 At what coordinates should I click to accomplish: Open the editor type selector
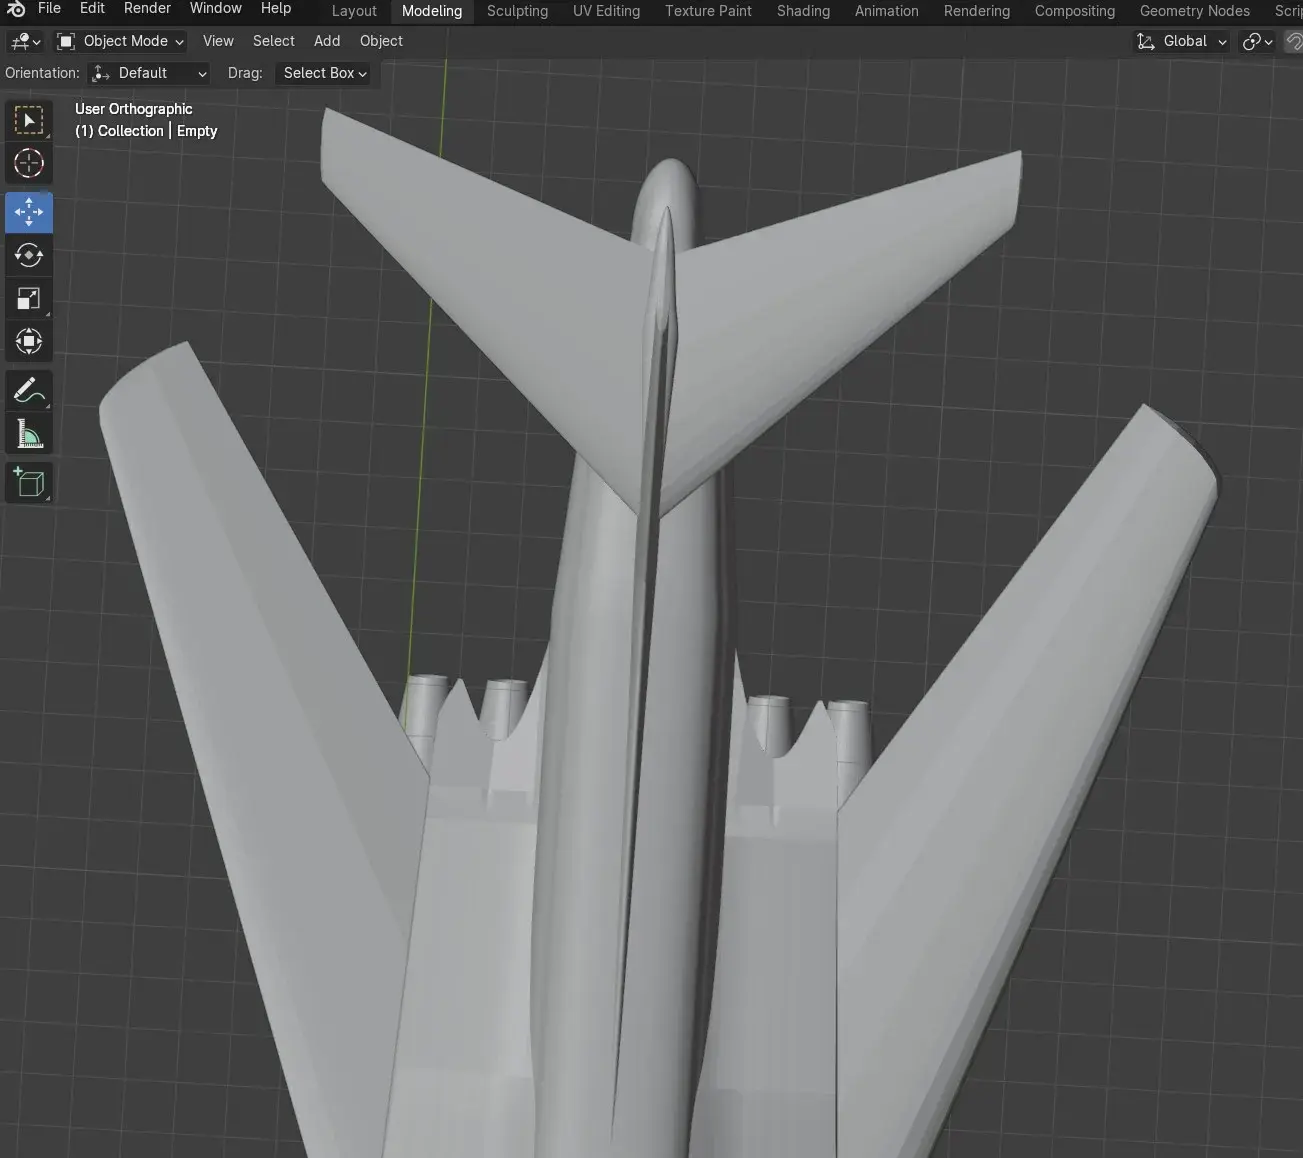25,41
